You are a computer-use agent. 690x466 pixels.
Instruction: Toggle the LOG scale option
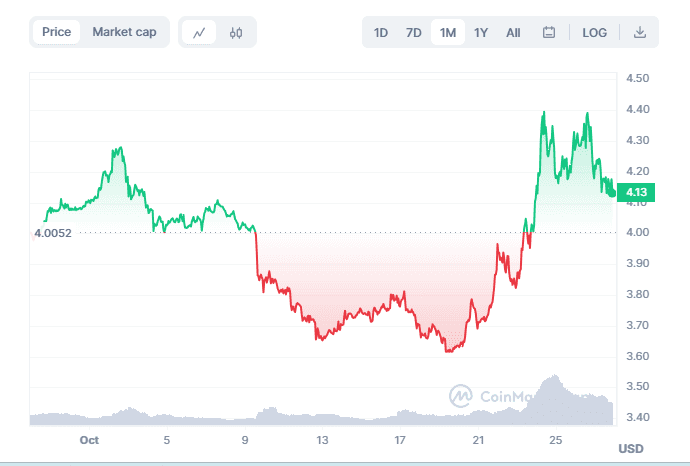(x=595, y=32)
